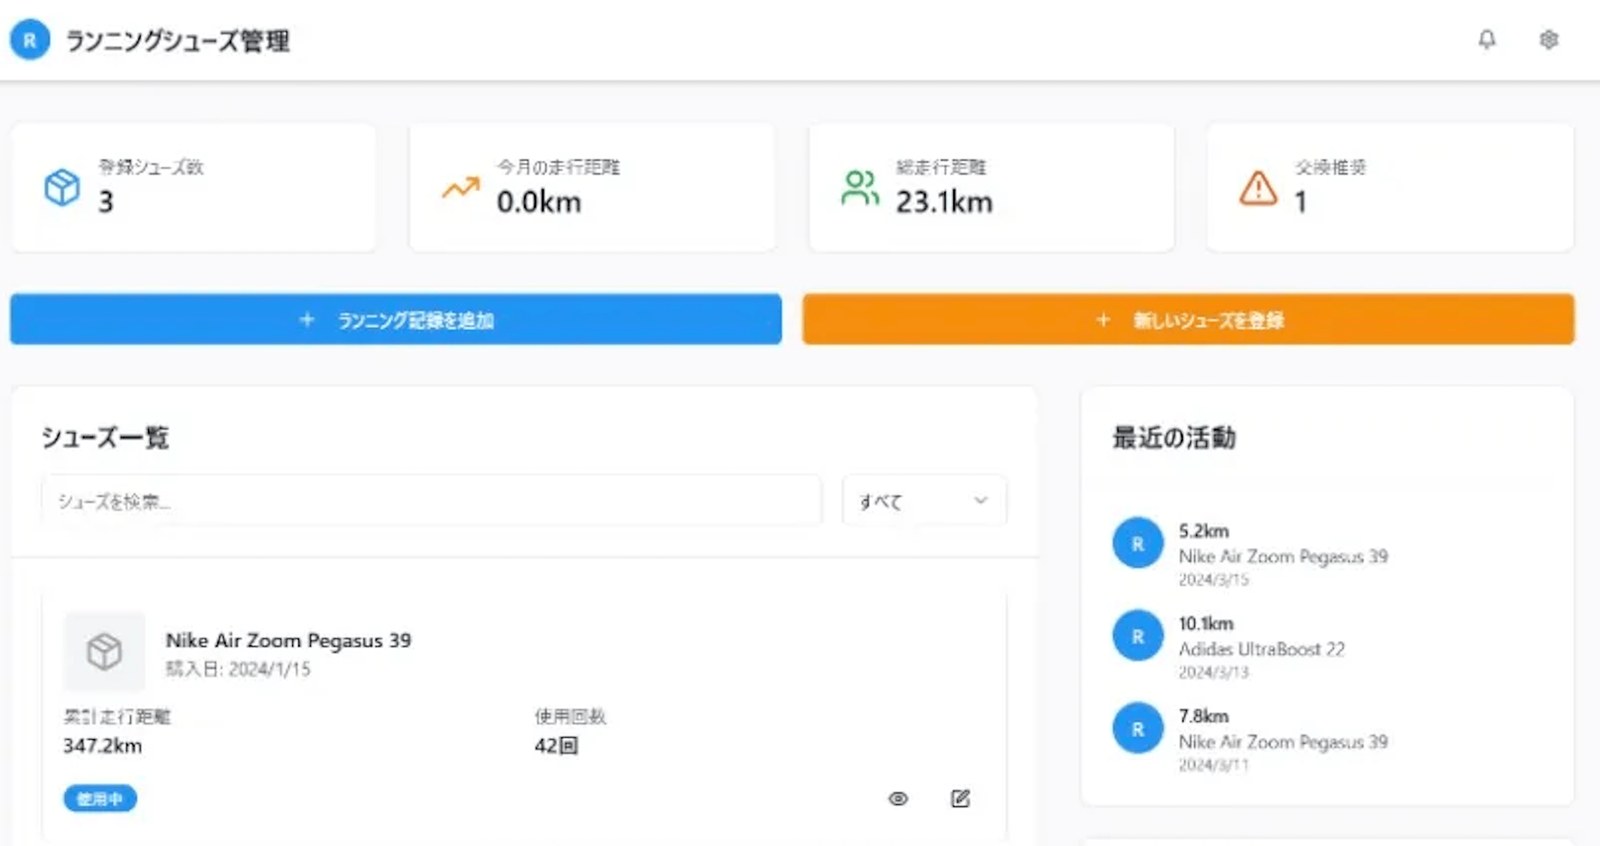The height and width of the screenshot is (846, 1600).
Task: Select the Nike Air Zoom Pegasus 39 card title
Action: (x=288, y=640)
